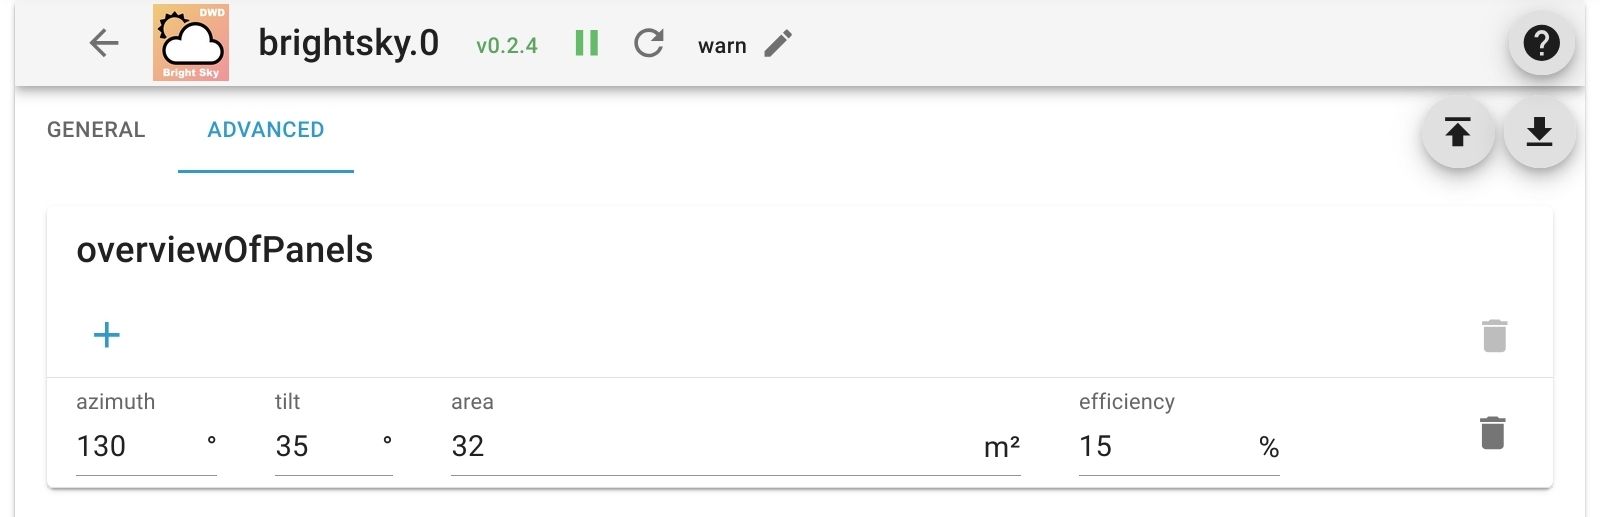This screenshot has height=517, width=1600.
Task: Restart the instance with the reload icon
Action: pyautogui.click(x=649, y=43)
